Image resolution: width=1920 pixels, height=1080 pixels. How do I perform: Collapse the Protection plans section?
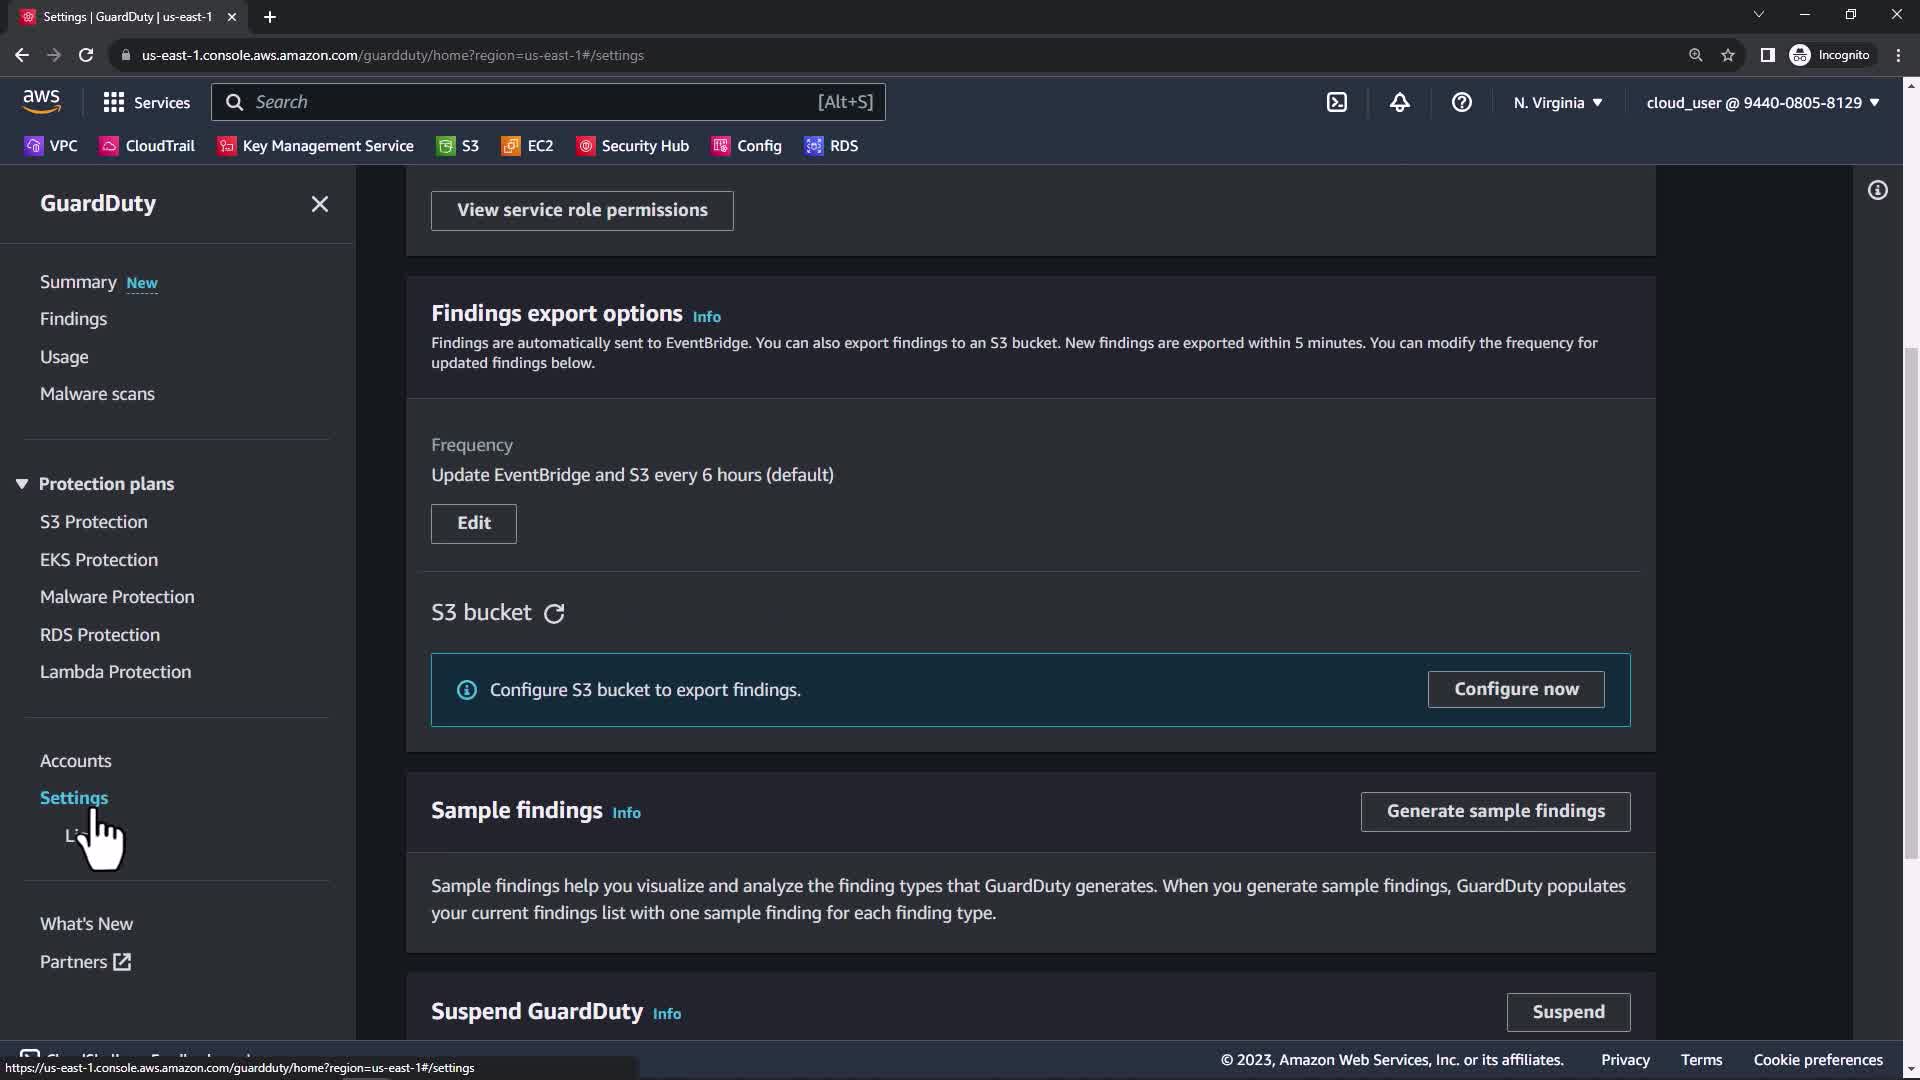(x=21, y=484)
